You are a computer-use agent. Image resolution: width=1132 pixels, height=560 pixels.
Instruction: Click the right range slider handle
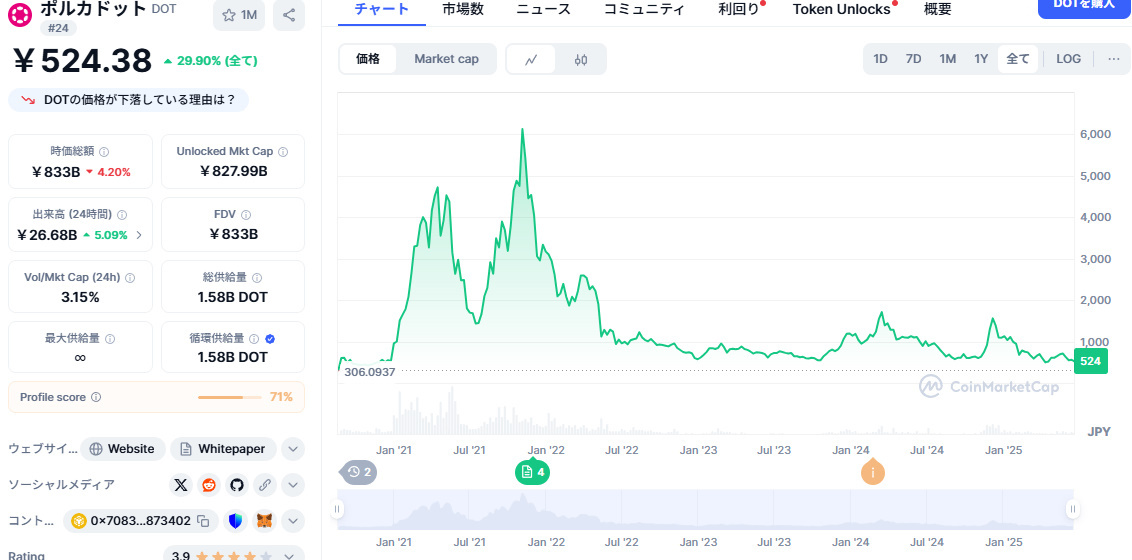click(1073, 509)
